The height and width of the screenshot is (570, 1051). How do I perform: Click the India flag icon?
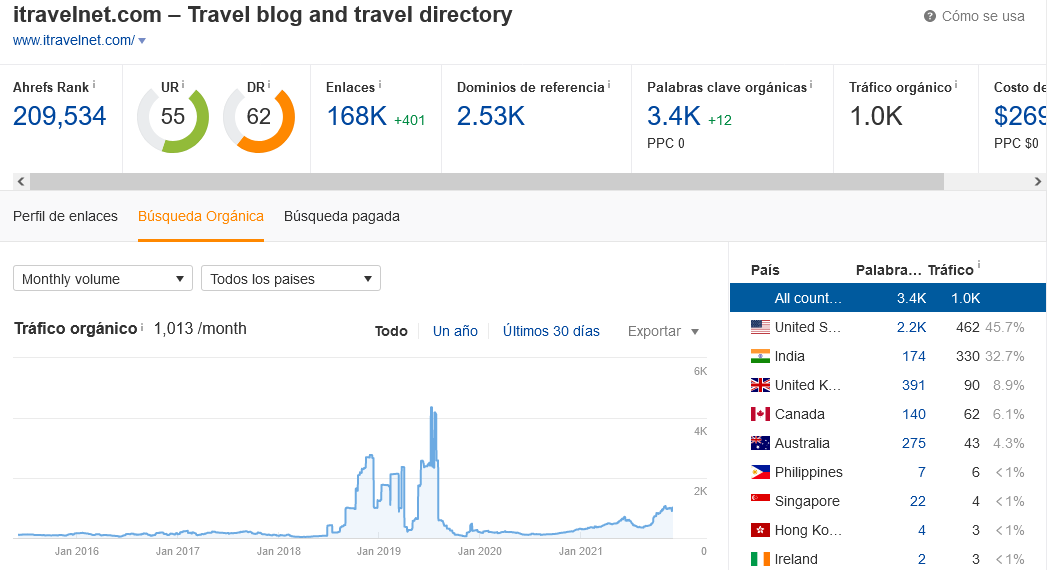point(760,356)
